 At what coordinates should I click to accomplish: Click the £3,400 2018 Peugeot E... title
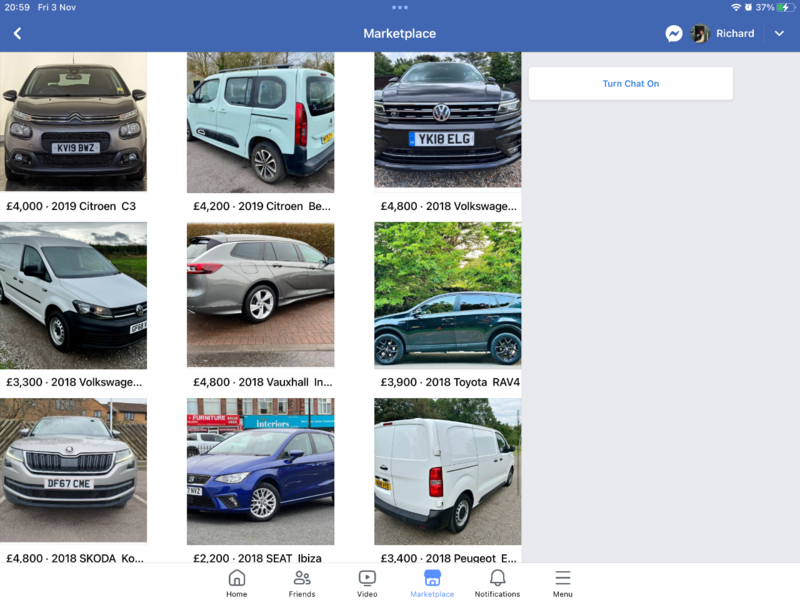click(448, 558)
